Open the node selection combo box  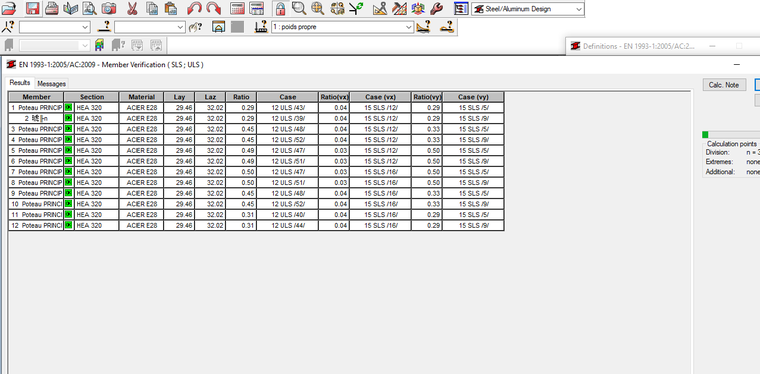click(54, 27)
